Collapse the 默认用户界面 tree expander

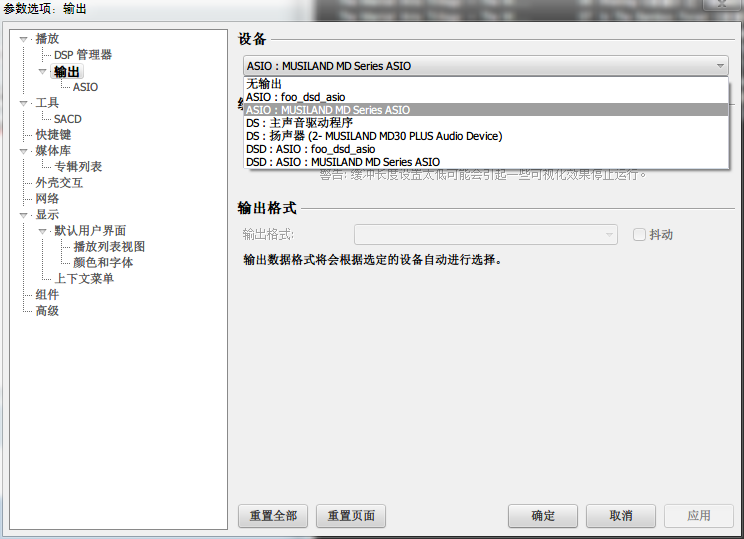coord(43,231)
